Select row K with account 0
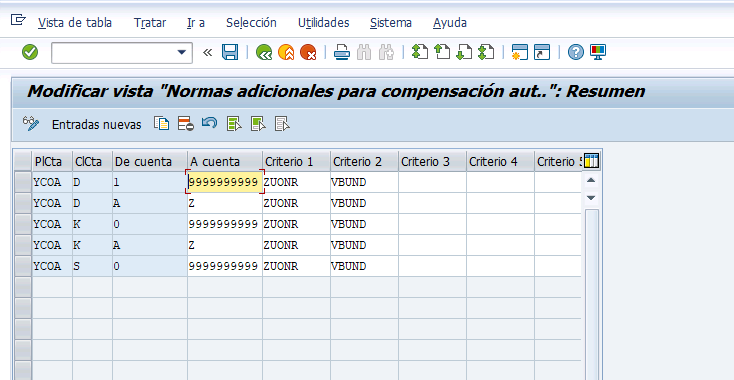Image resolution: width=734 pixels, height=380 pixels. coord(23,224)
